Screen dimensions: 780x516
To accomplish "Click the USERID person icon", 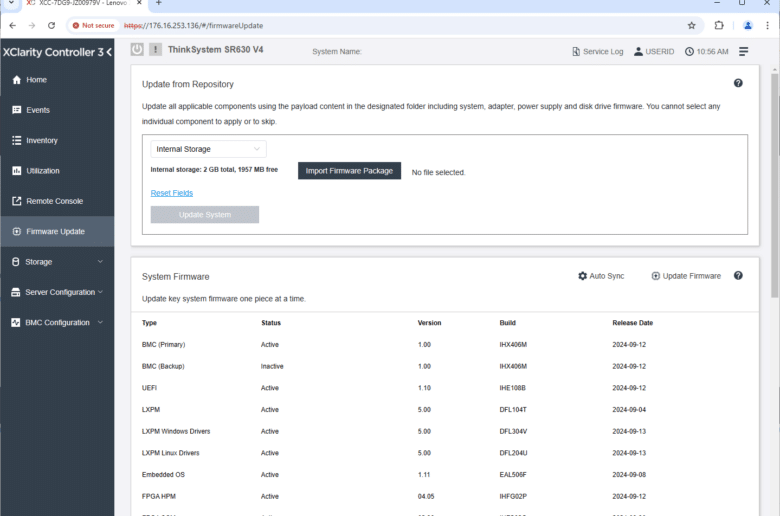I will coord(638,51).
